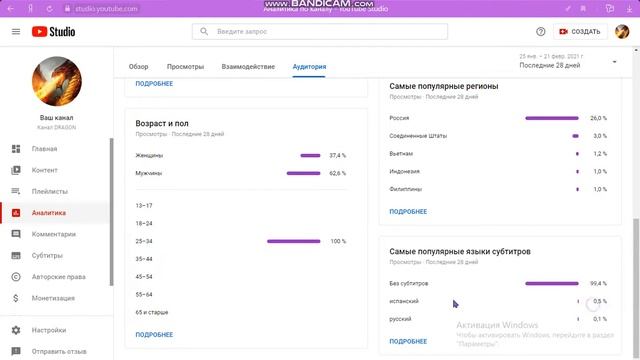
Task: Click ПОДРОБНЕЕ link above Возраст и пол
Action: pos(154,83)
